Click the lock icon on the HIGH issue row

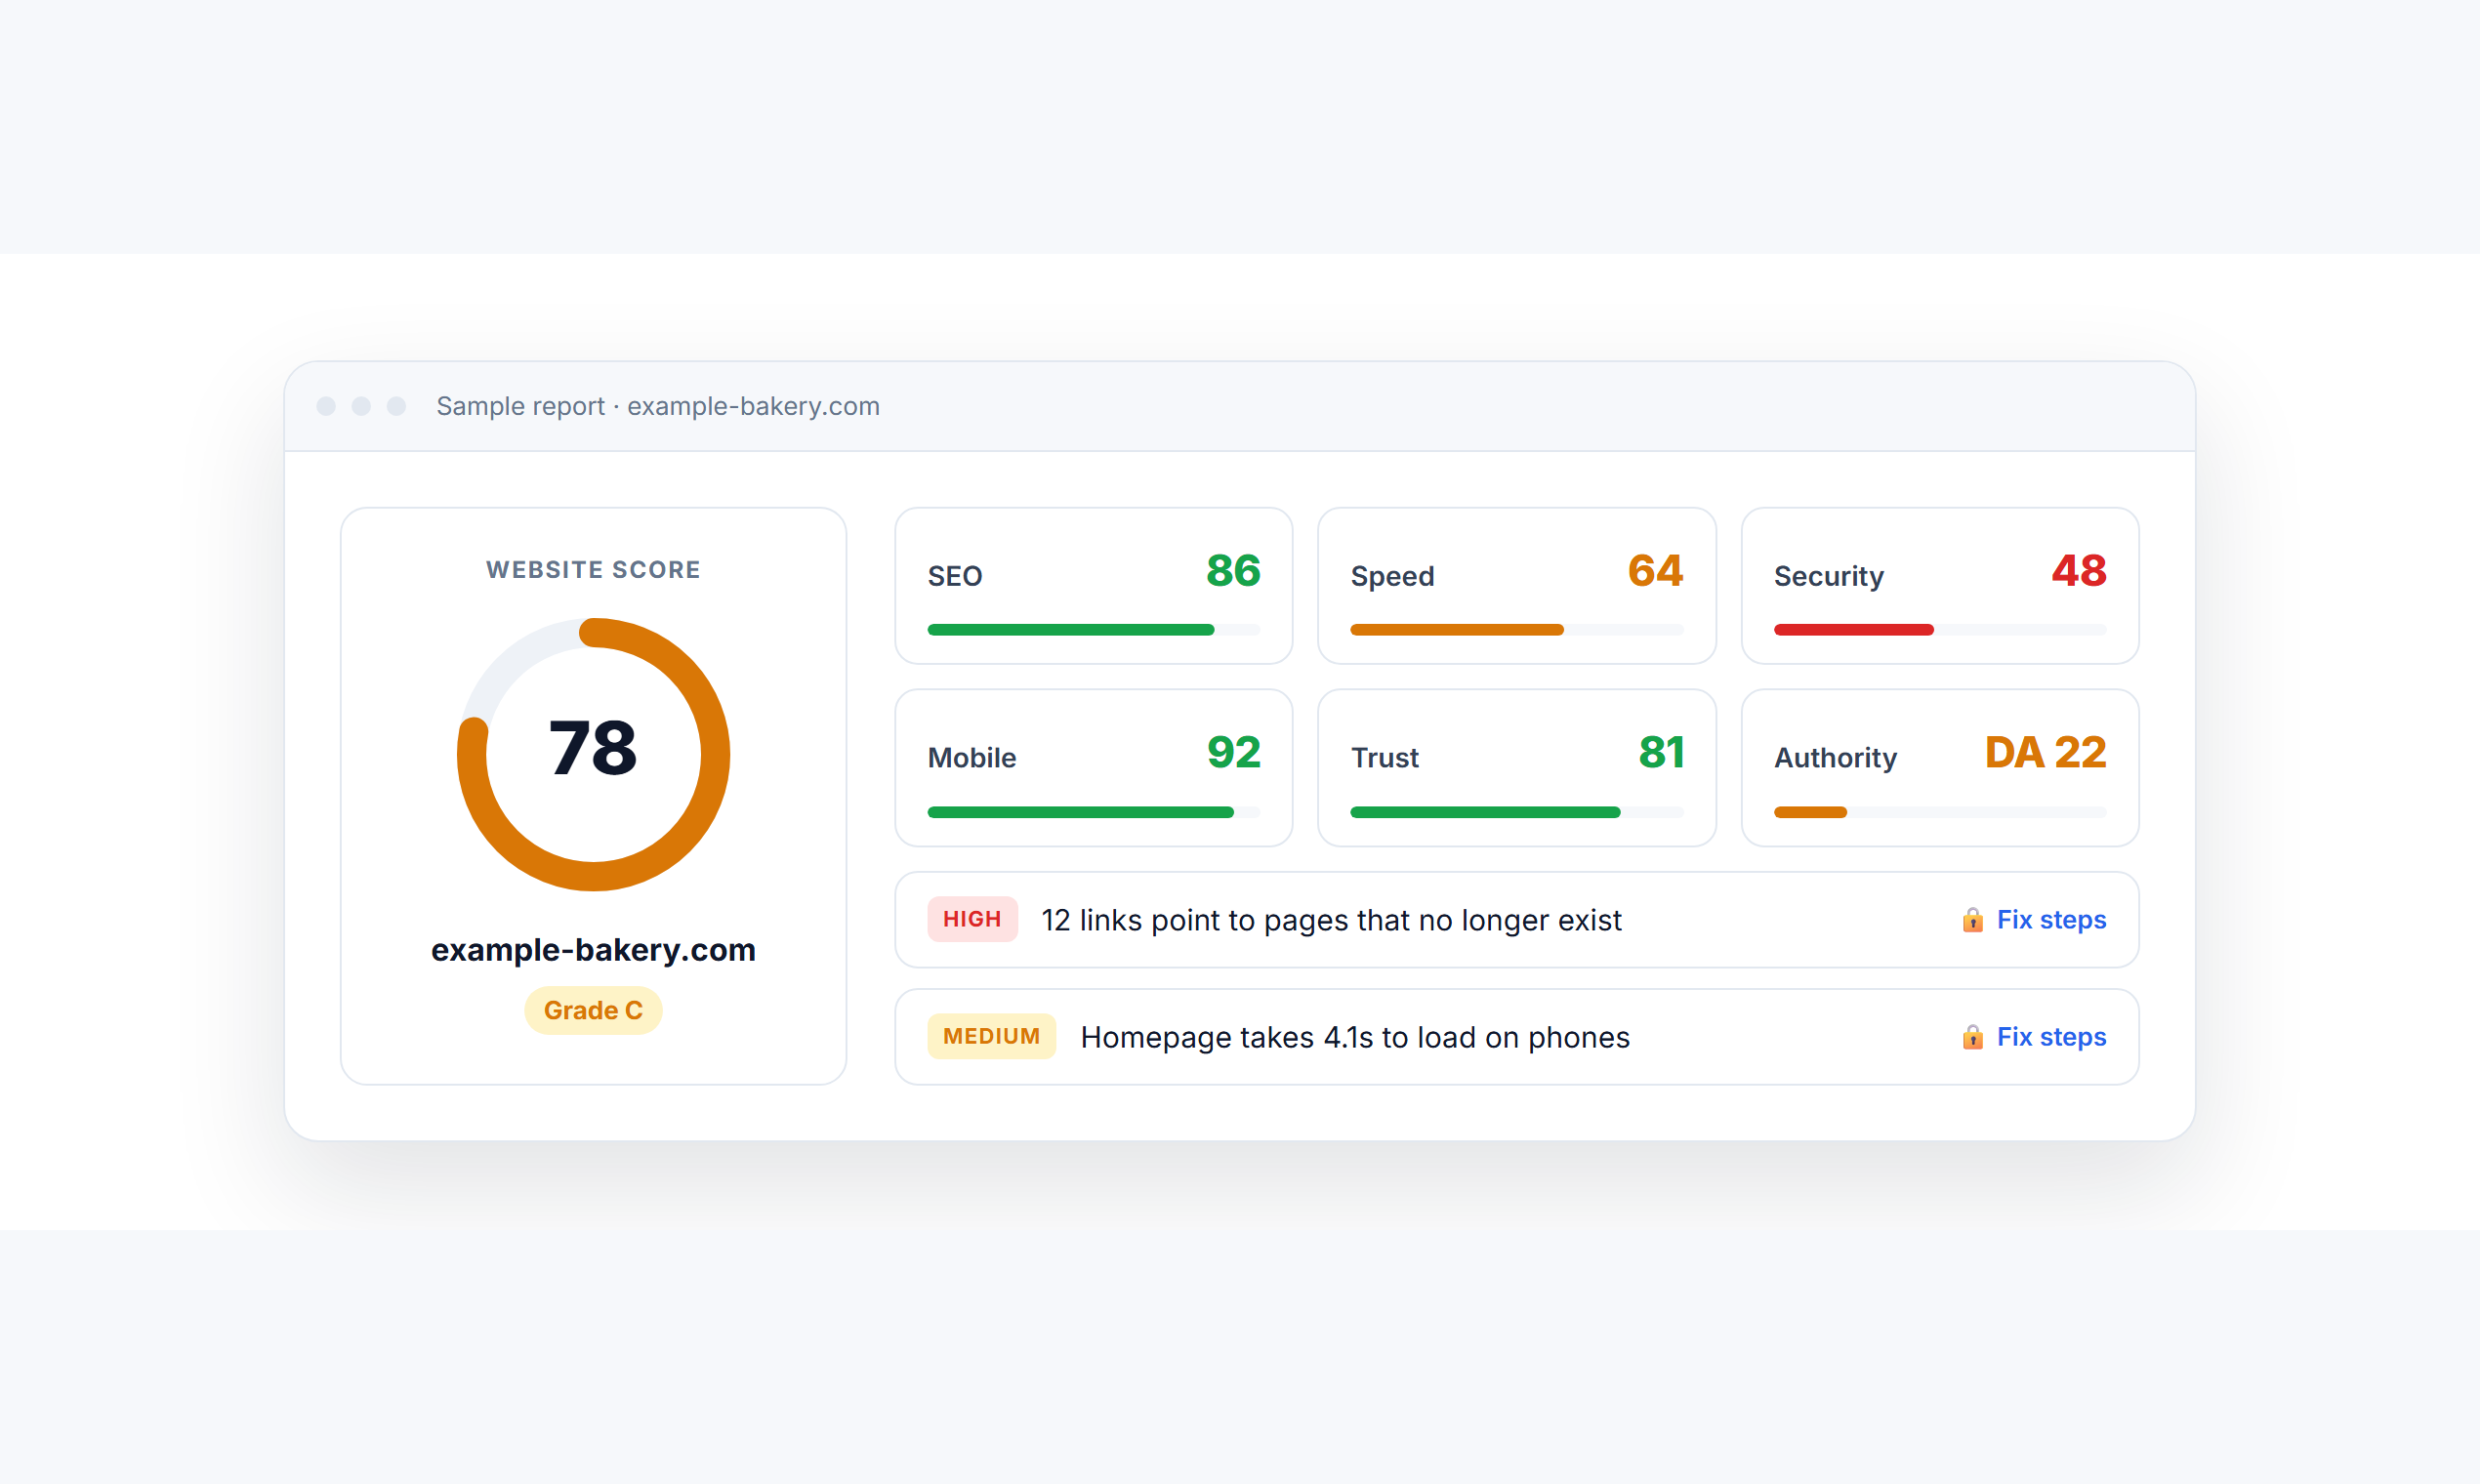1972,920
